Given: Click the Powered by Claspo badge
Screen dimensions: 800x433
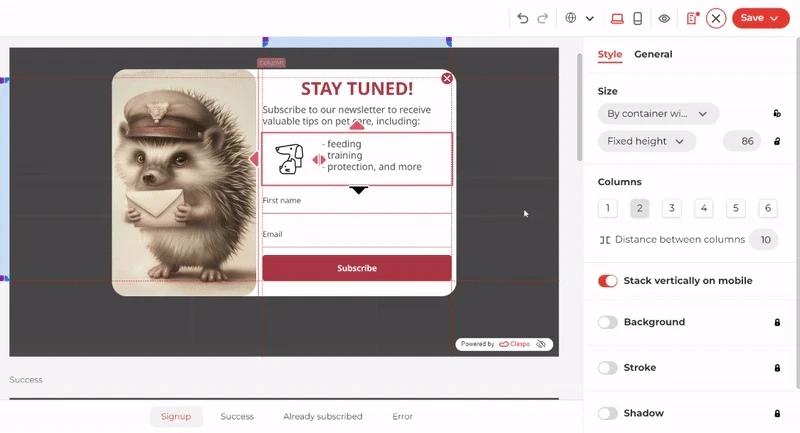Looking at the screenshot, I should [x=504, y=344].
